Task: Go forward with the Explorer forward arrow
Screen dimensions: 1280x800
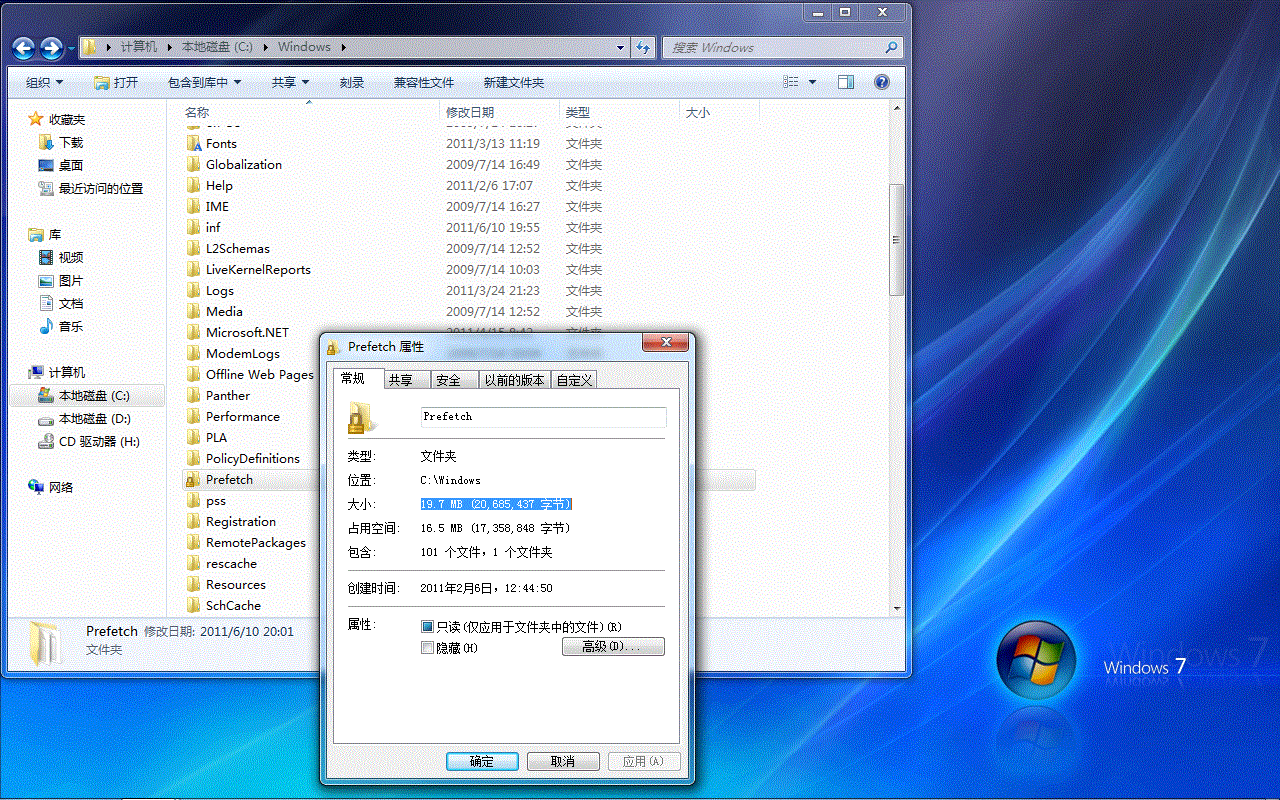Action: point(51,47)
